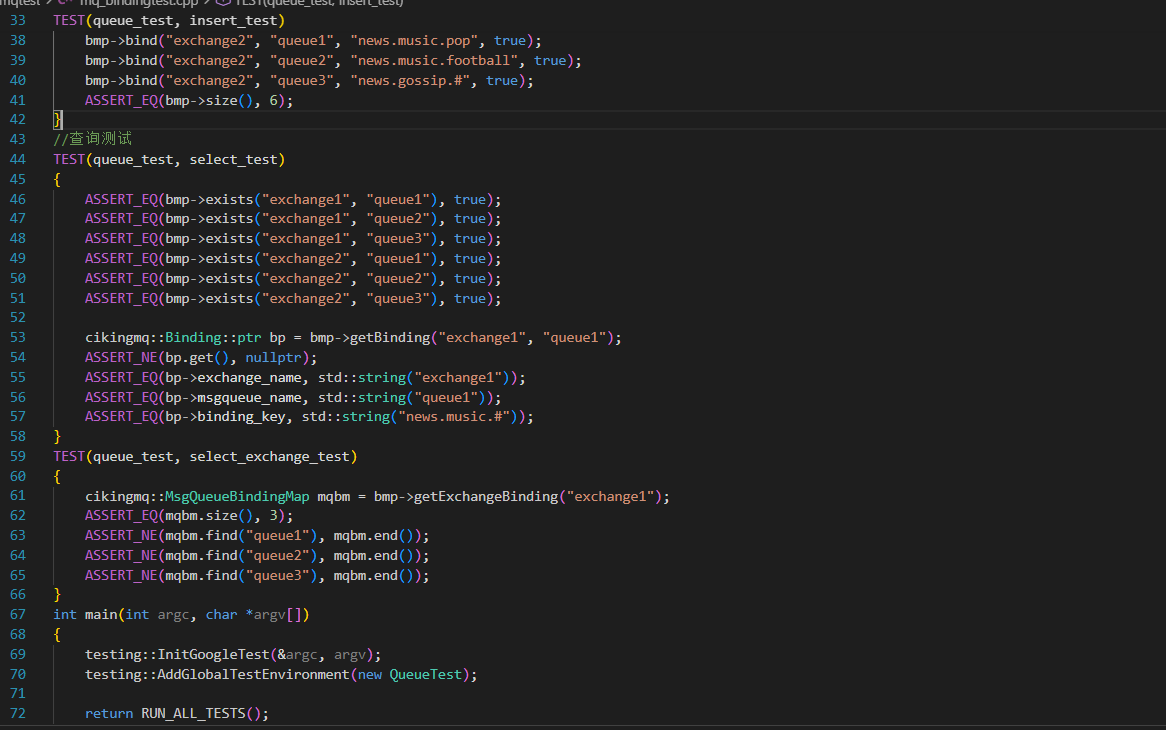Click line number 52 of the blank line
1166x730 pixels.
click(x=18, y=317)
